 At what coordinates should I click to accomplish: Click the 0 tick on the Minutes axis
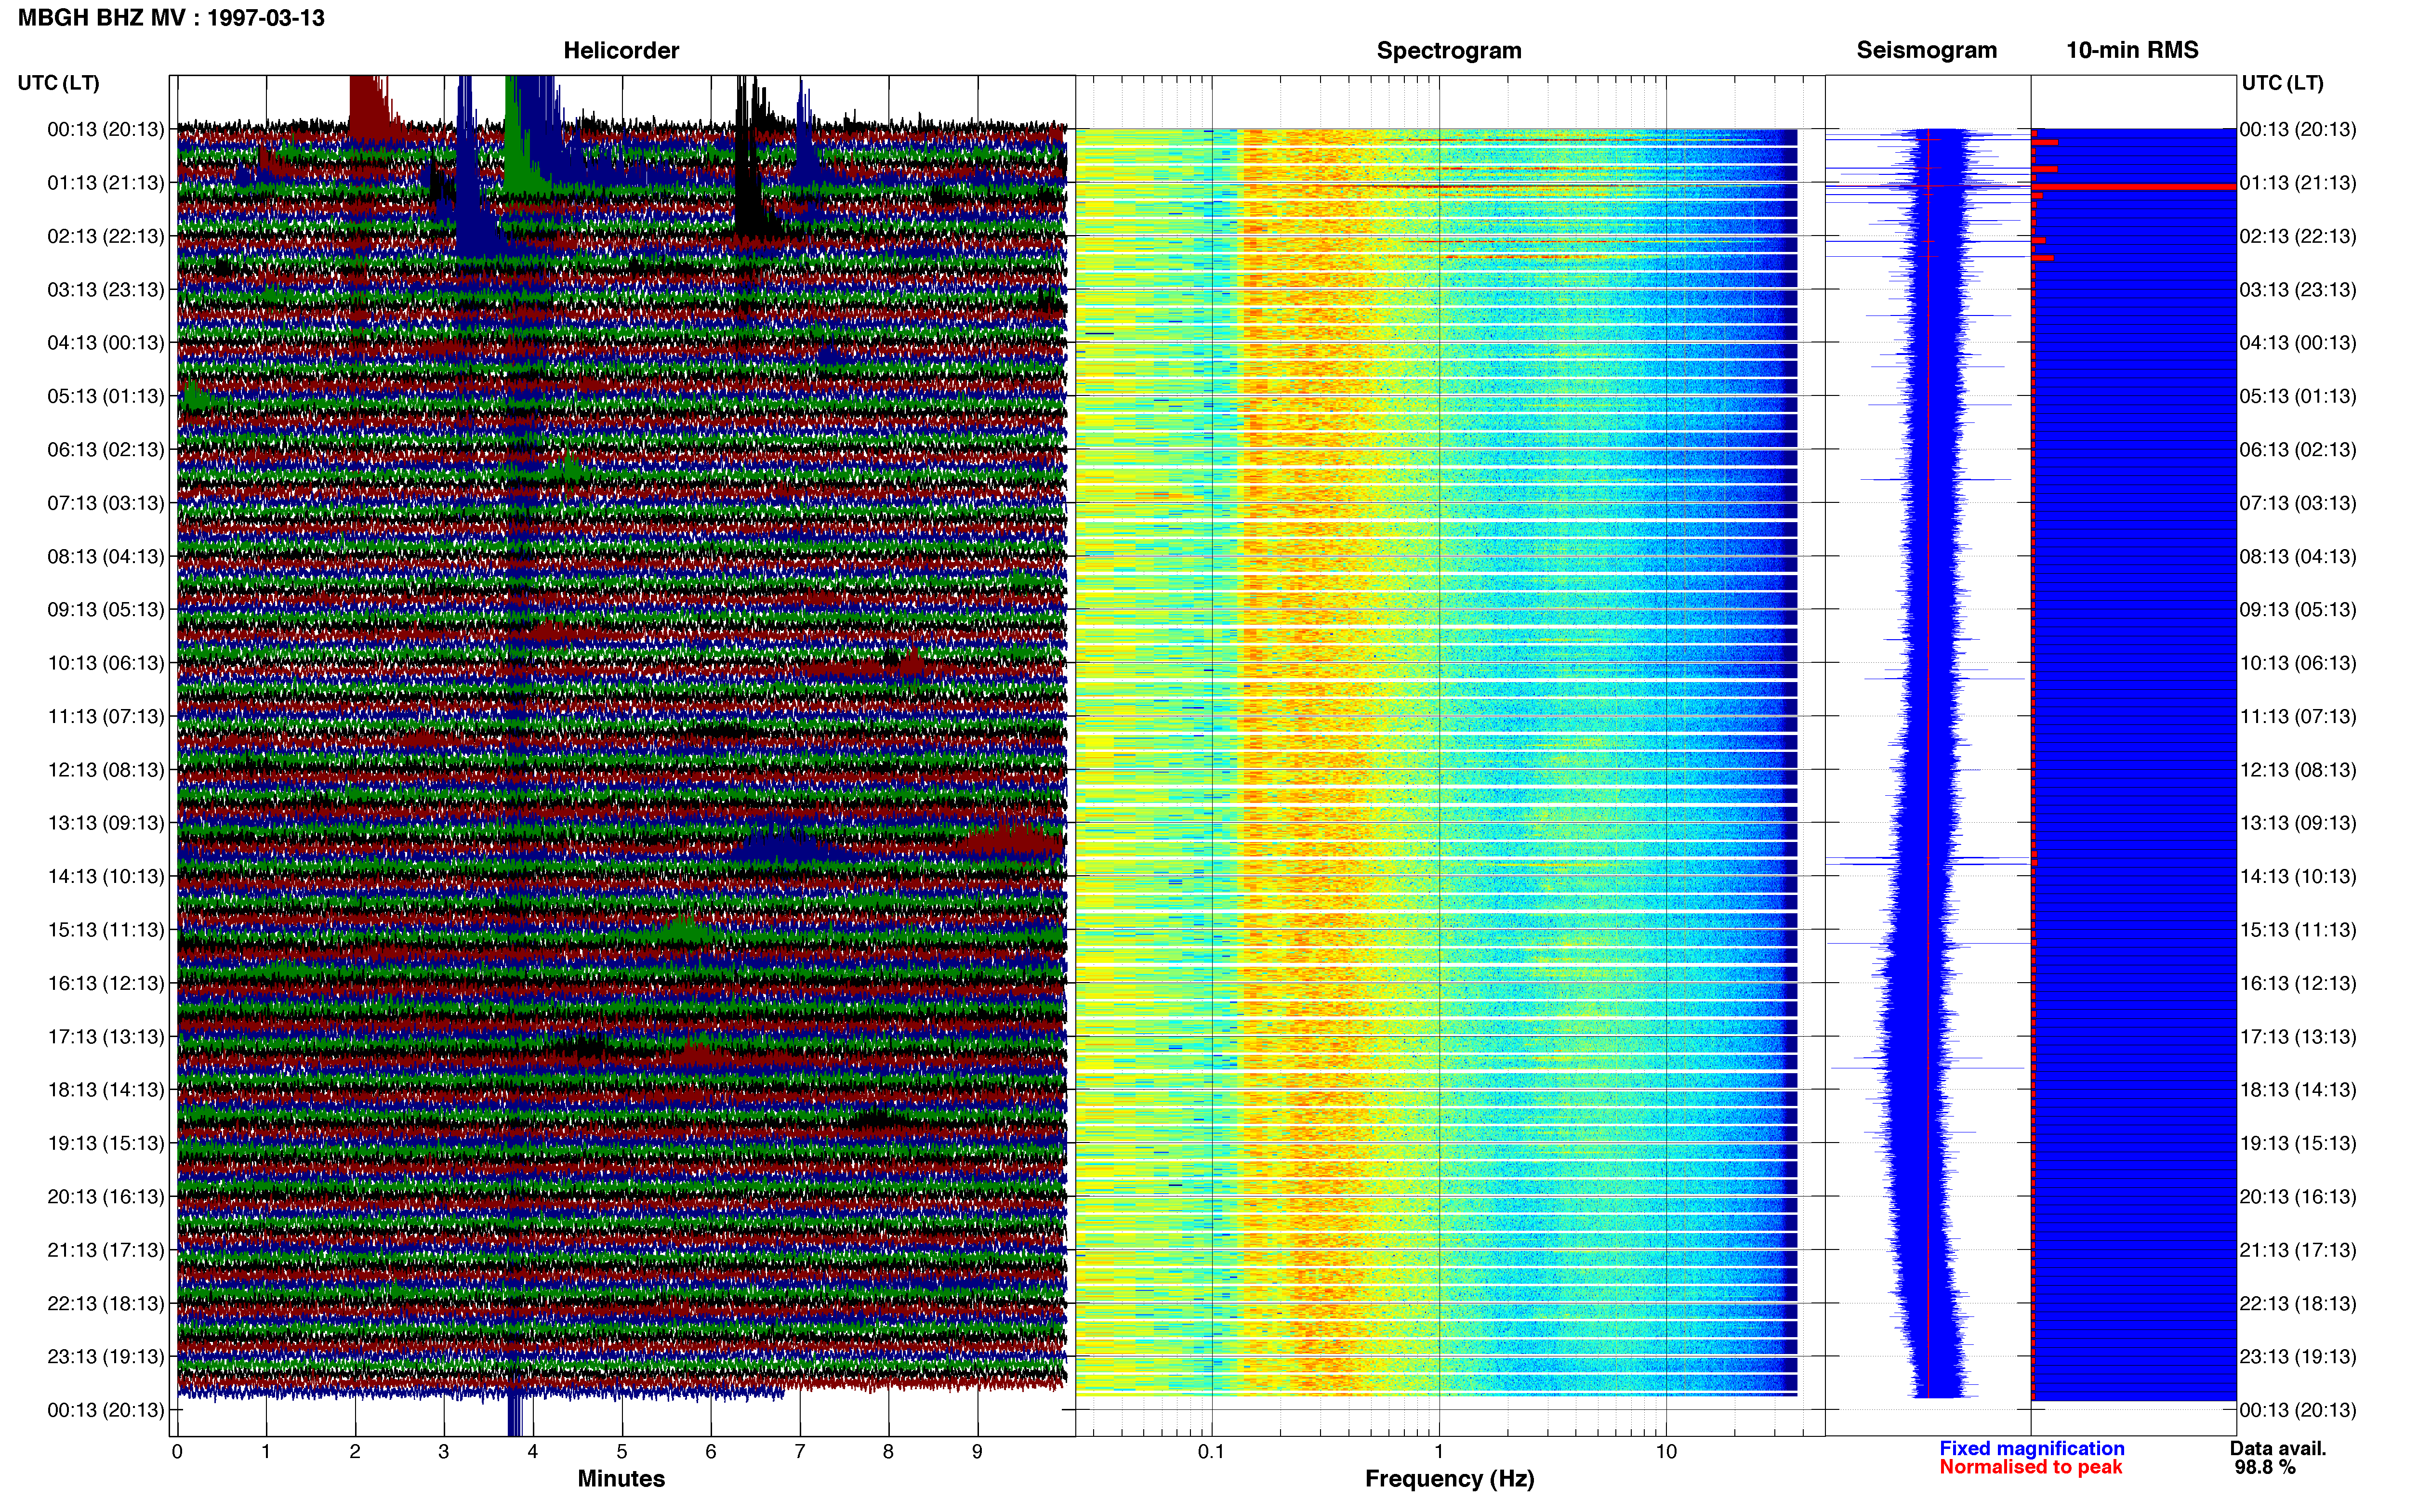pos(177,1451)
